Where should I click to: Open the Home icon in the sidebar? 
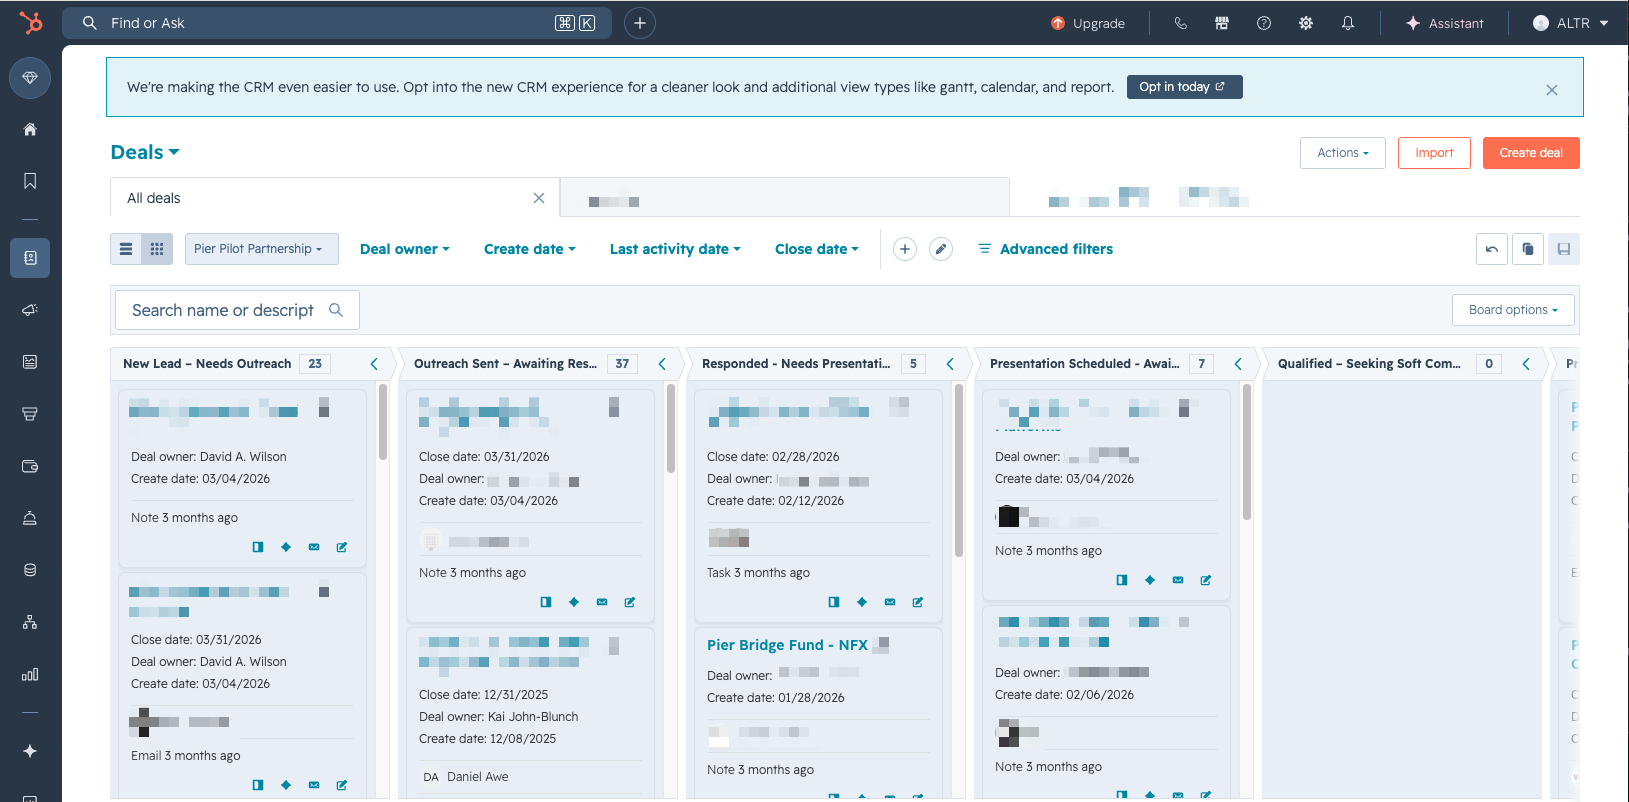(x=30, y=129)
